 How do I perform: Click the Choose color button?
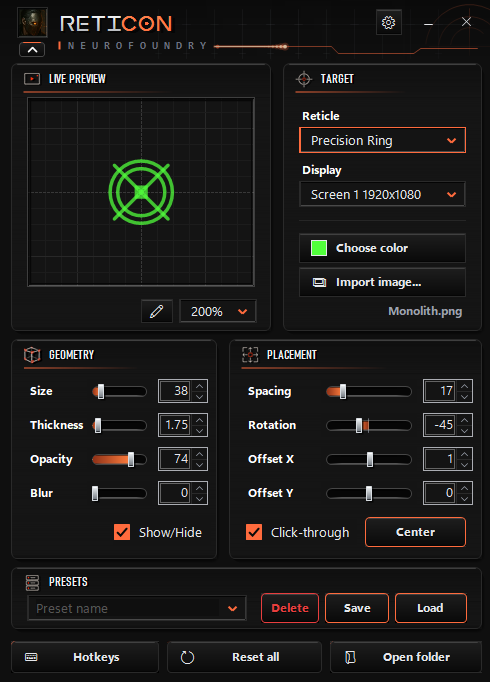[382, 248]
